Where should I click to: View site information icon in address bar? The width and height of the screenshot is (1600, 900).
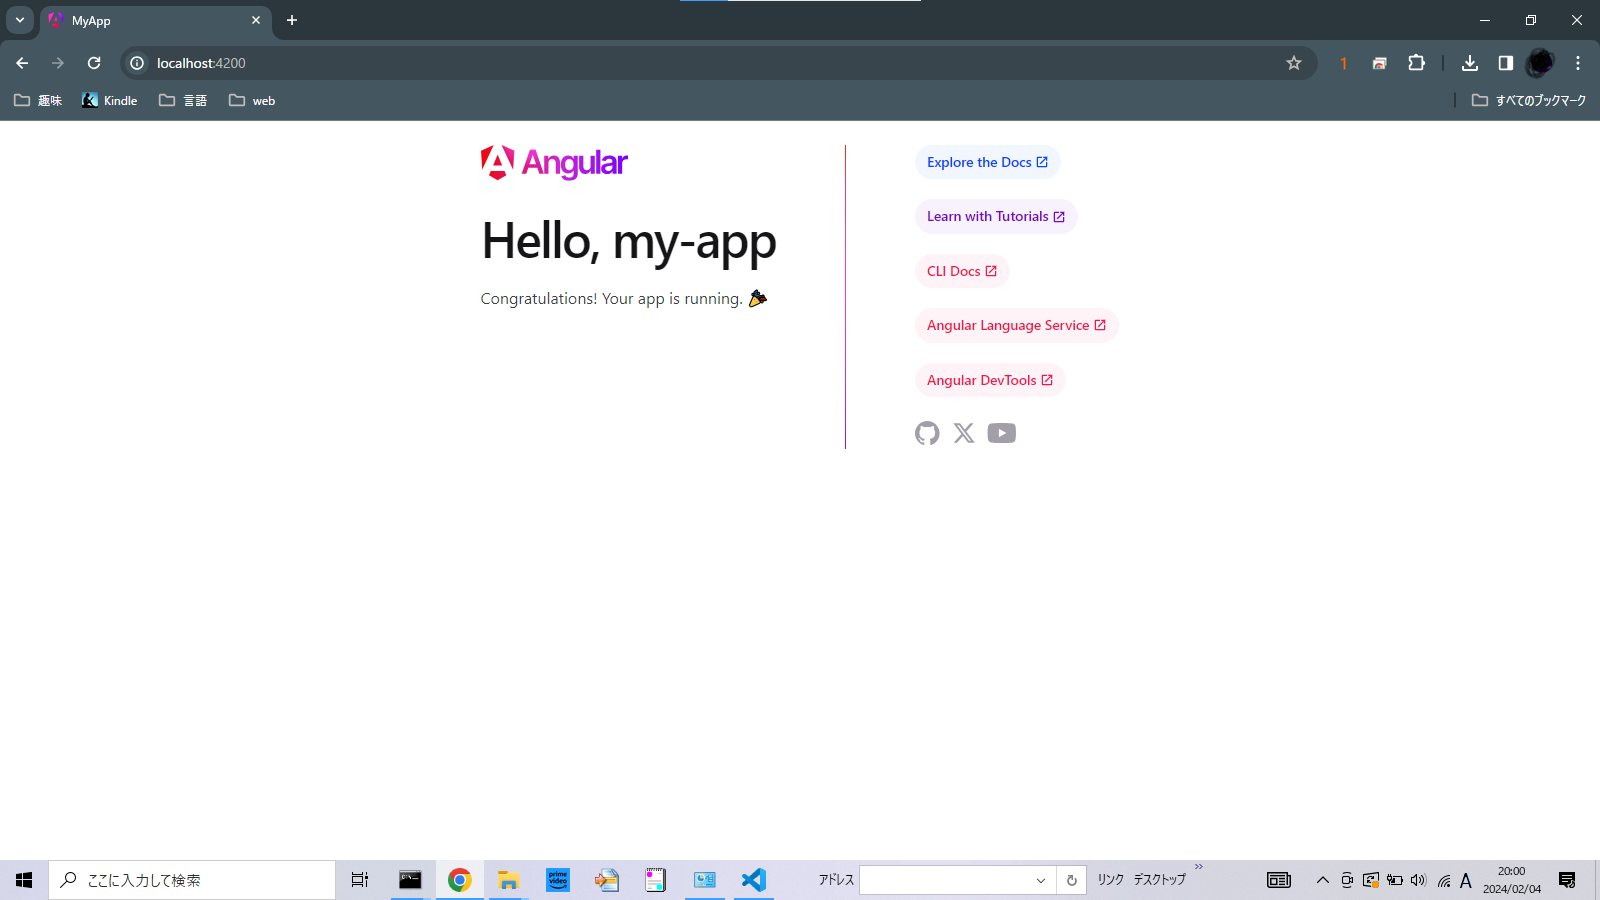tap(137, 63)
